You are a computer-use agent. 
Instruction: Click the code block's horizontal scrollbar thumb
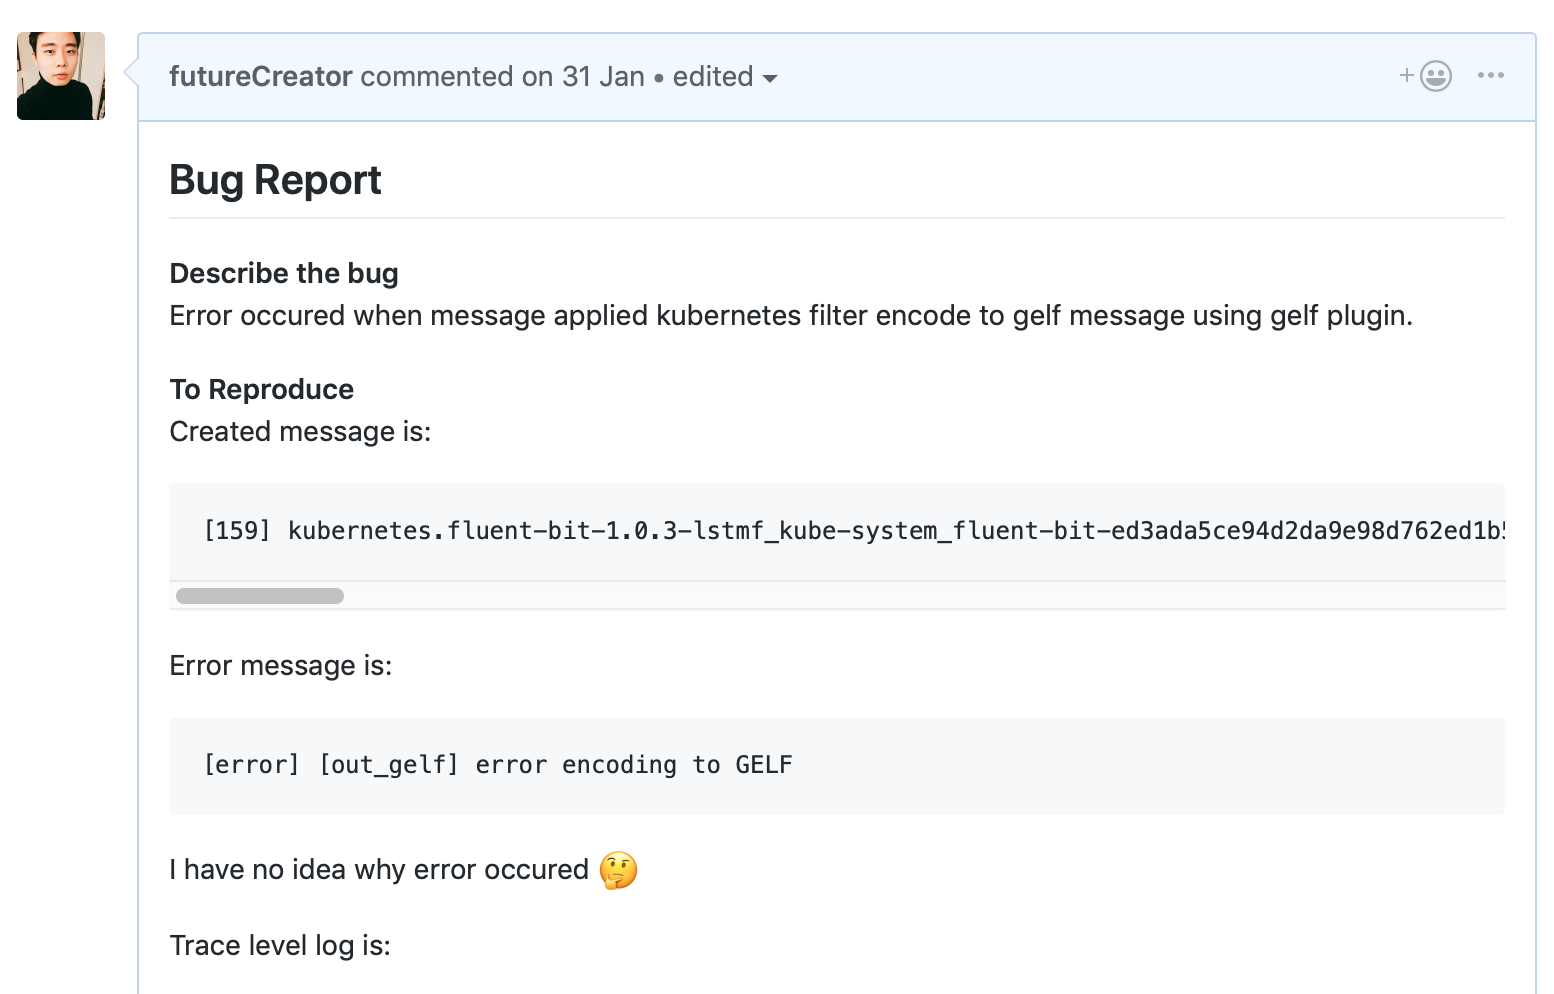click(x=260, y=596)
